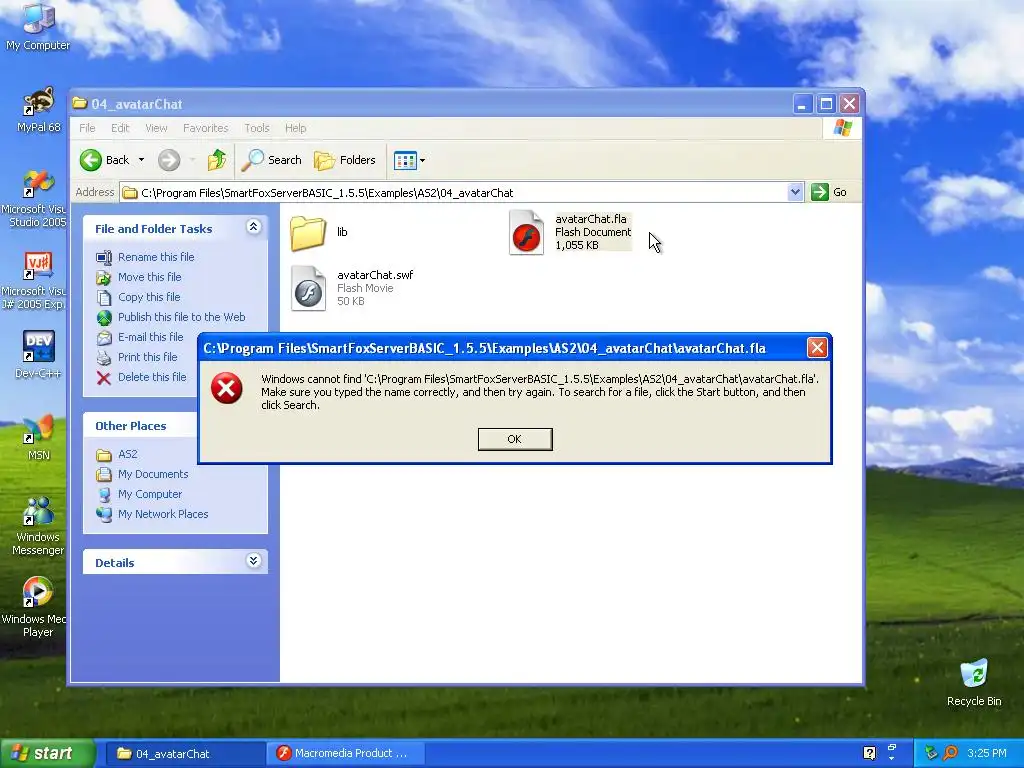Image resolution: width=1024 pixels, height=768 pixels.
Task: Click the Forward arrow button
Action: click(x=168, y=160)
